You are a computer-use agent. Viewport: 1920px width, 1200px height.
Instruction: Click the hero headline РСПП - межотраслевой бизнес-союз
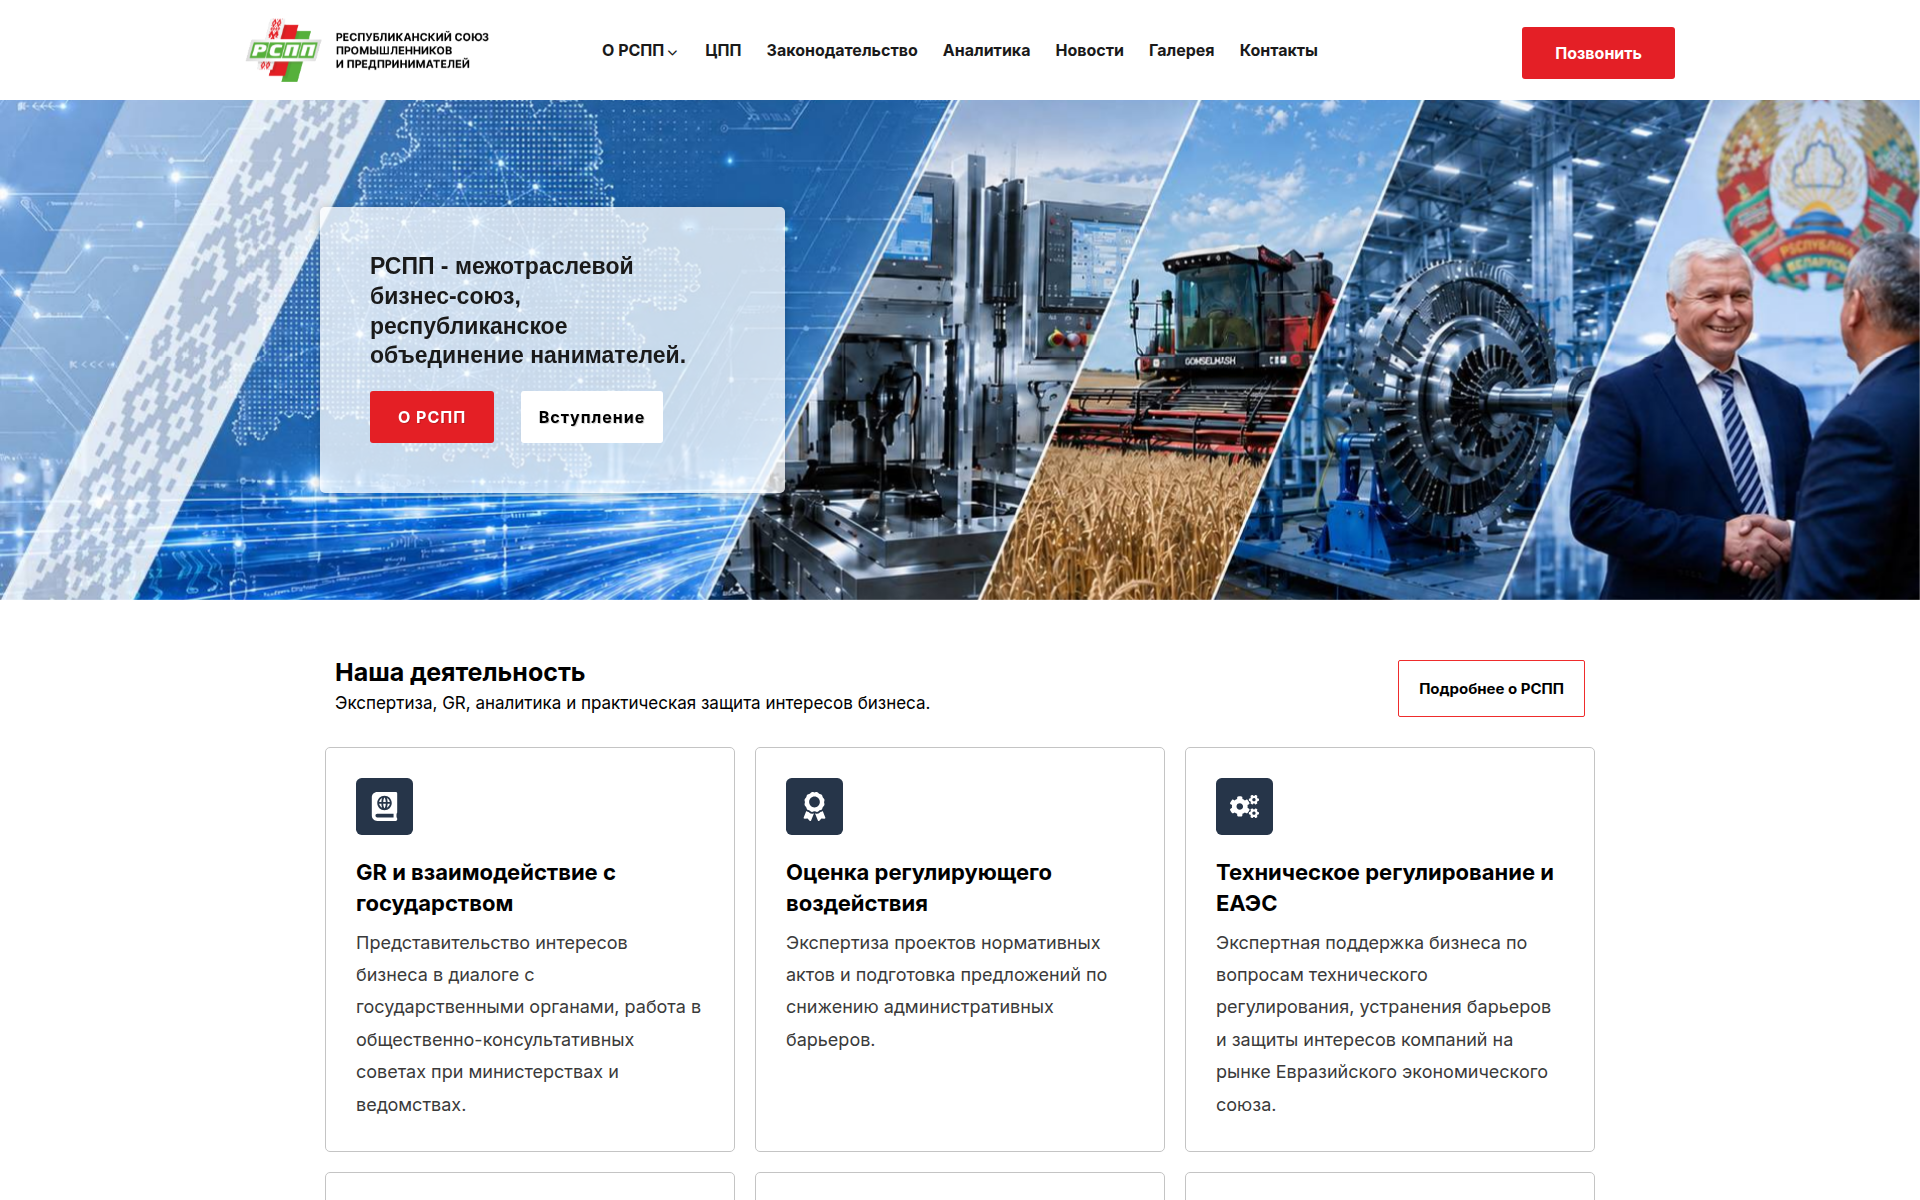(528, 310)
